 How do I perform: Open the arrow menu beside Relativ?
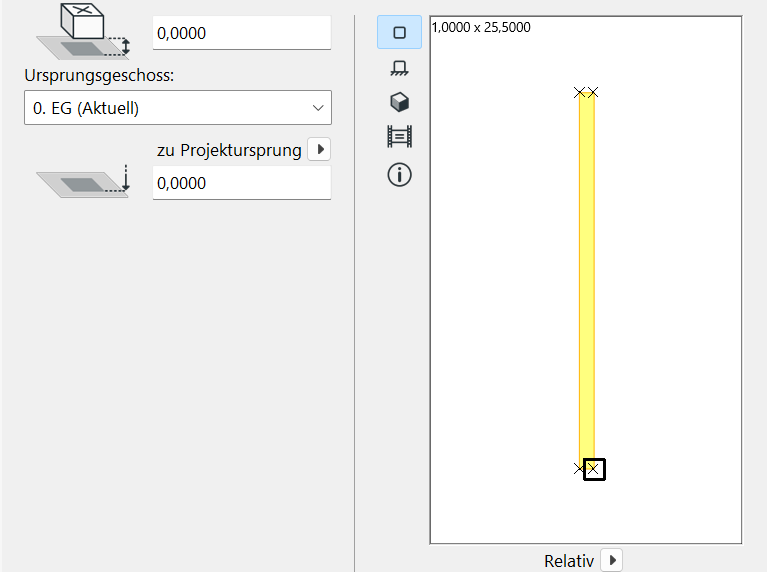(611, 560)
